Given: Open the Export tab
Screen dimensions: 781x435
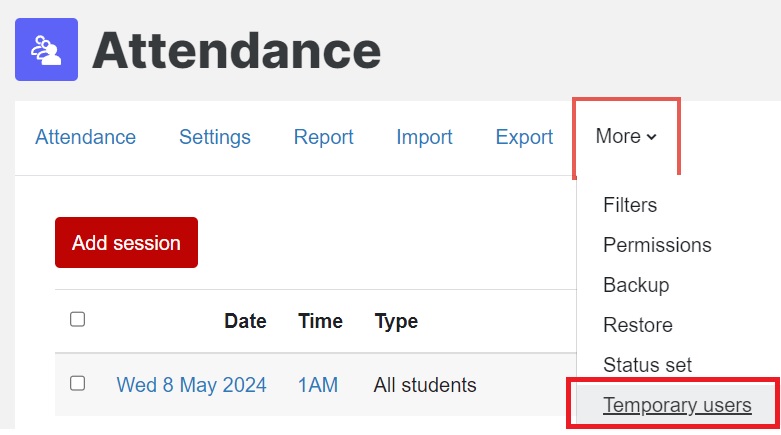Looking at the screenshot, I should (524, 137).
